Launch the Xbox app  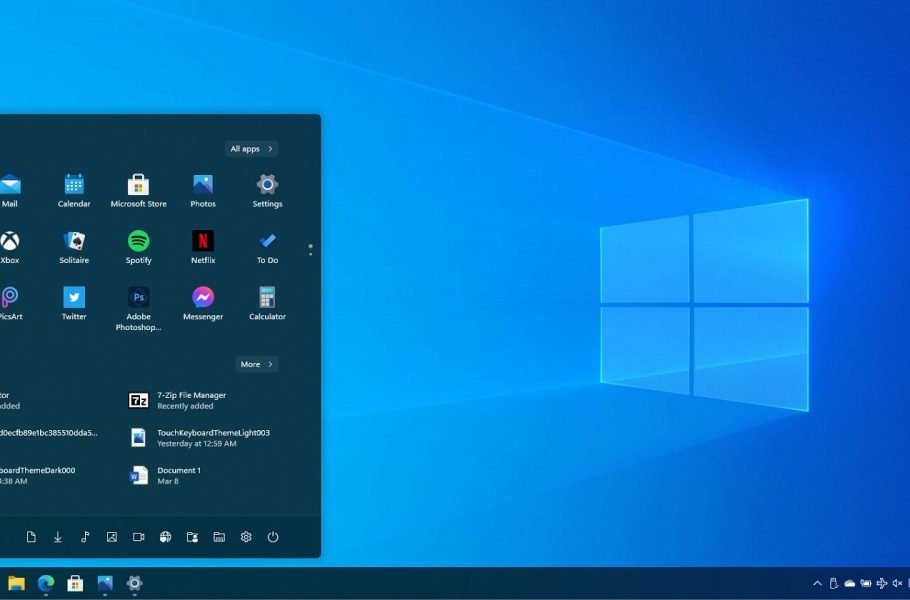click(10, 247)
